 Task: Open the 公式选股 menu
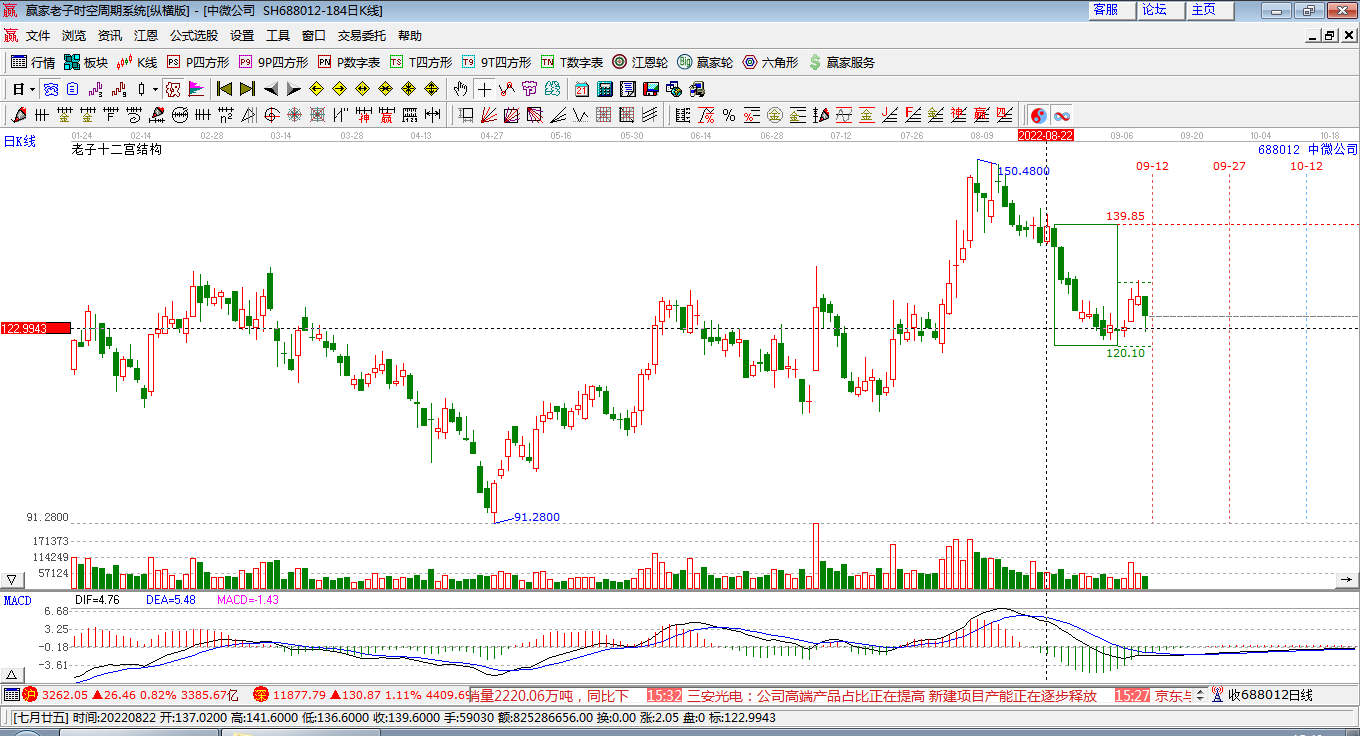click(194, 35)
